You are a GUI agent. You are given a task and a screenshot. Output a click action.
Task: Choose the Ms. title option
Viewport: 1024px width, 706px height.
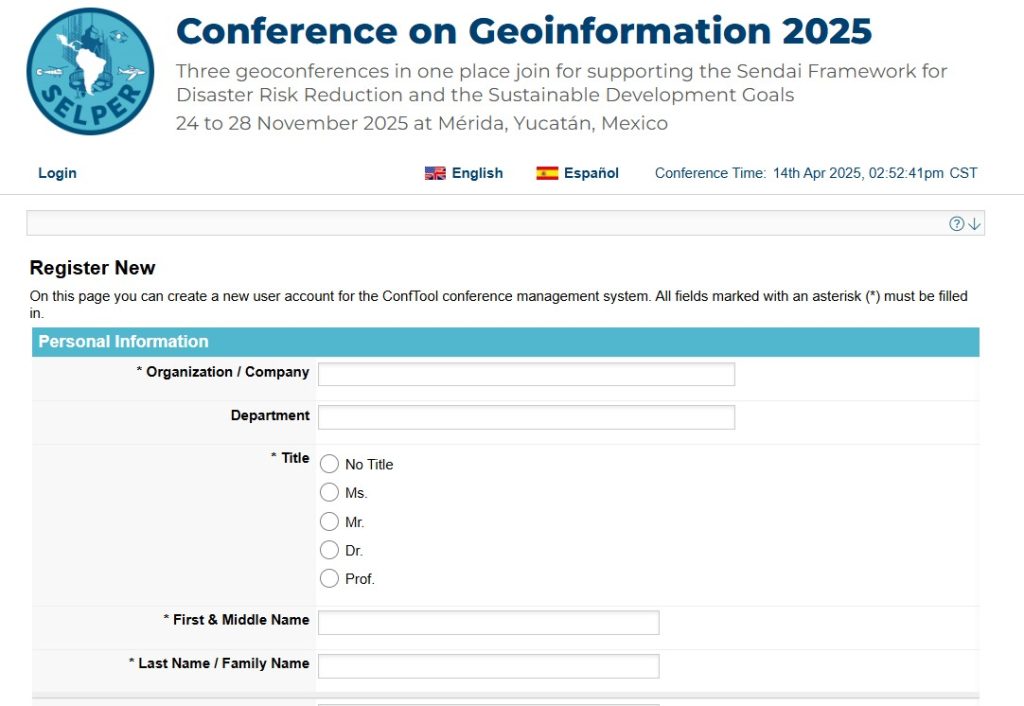(x=330, y=492)
